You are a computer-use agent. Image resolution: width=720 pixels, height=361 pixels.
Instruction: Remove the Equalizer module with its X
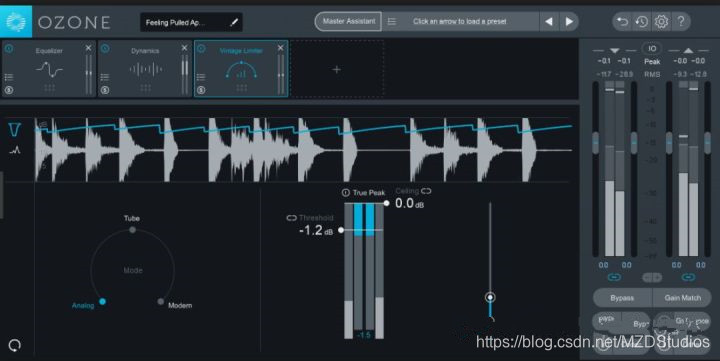click(88, 48)
